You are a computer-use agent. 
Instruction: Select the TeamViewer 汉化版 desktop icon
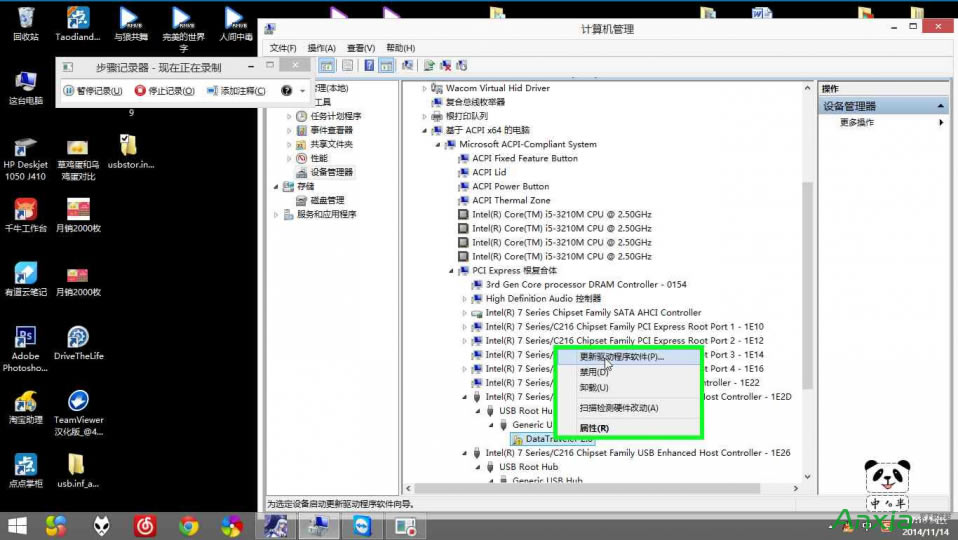click(78, 413)
